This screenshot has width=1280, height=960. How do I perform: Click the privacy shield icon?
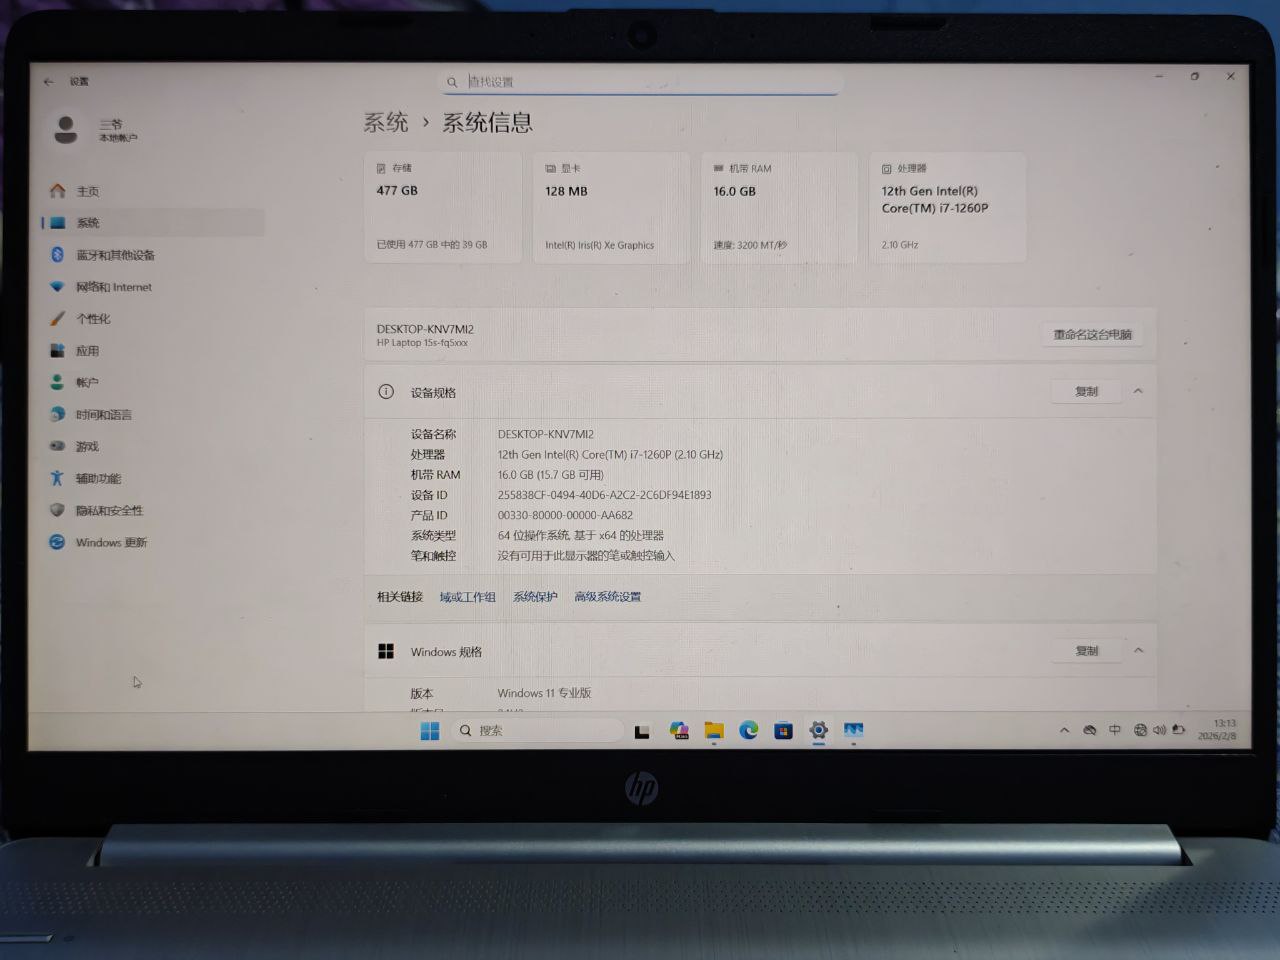(57, 510)
